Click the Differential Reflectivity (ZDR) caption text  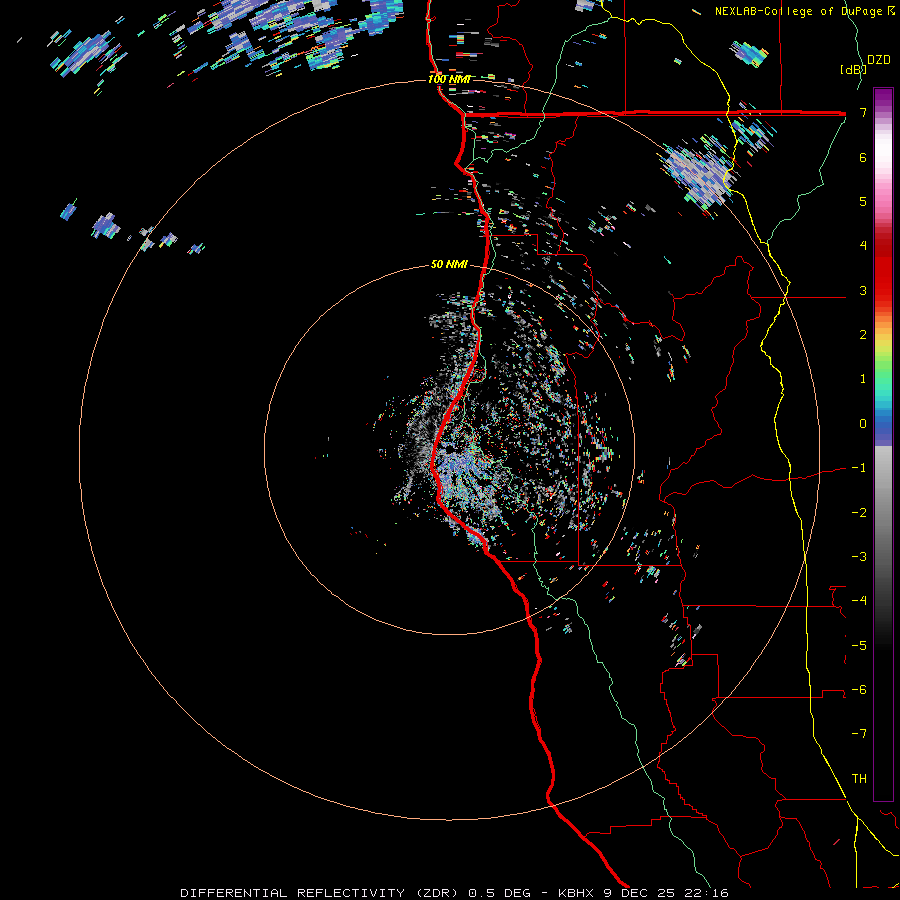[321, 893]
